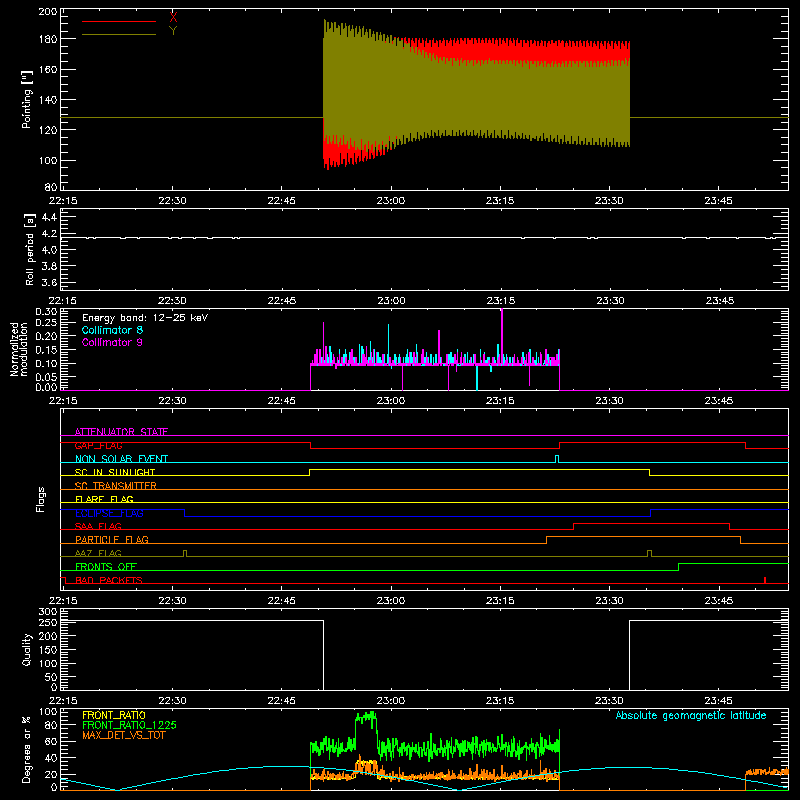Screen dimensions: 800x800
Task: Click the olive legend line beside Y
Action: click(x=119, y=35)
